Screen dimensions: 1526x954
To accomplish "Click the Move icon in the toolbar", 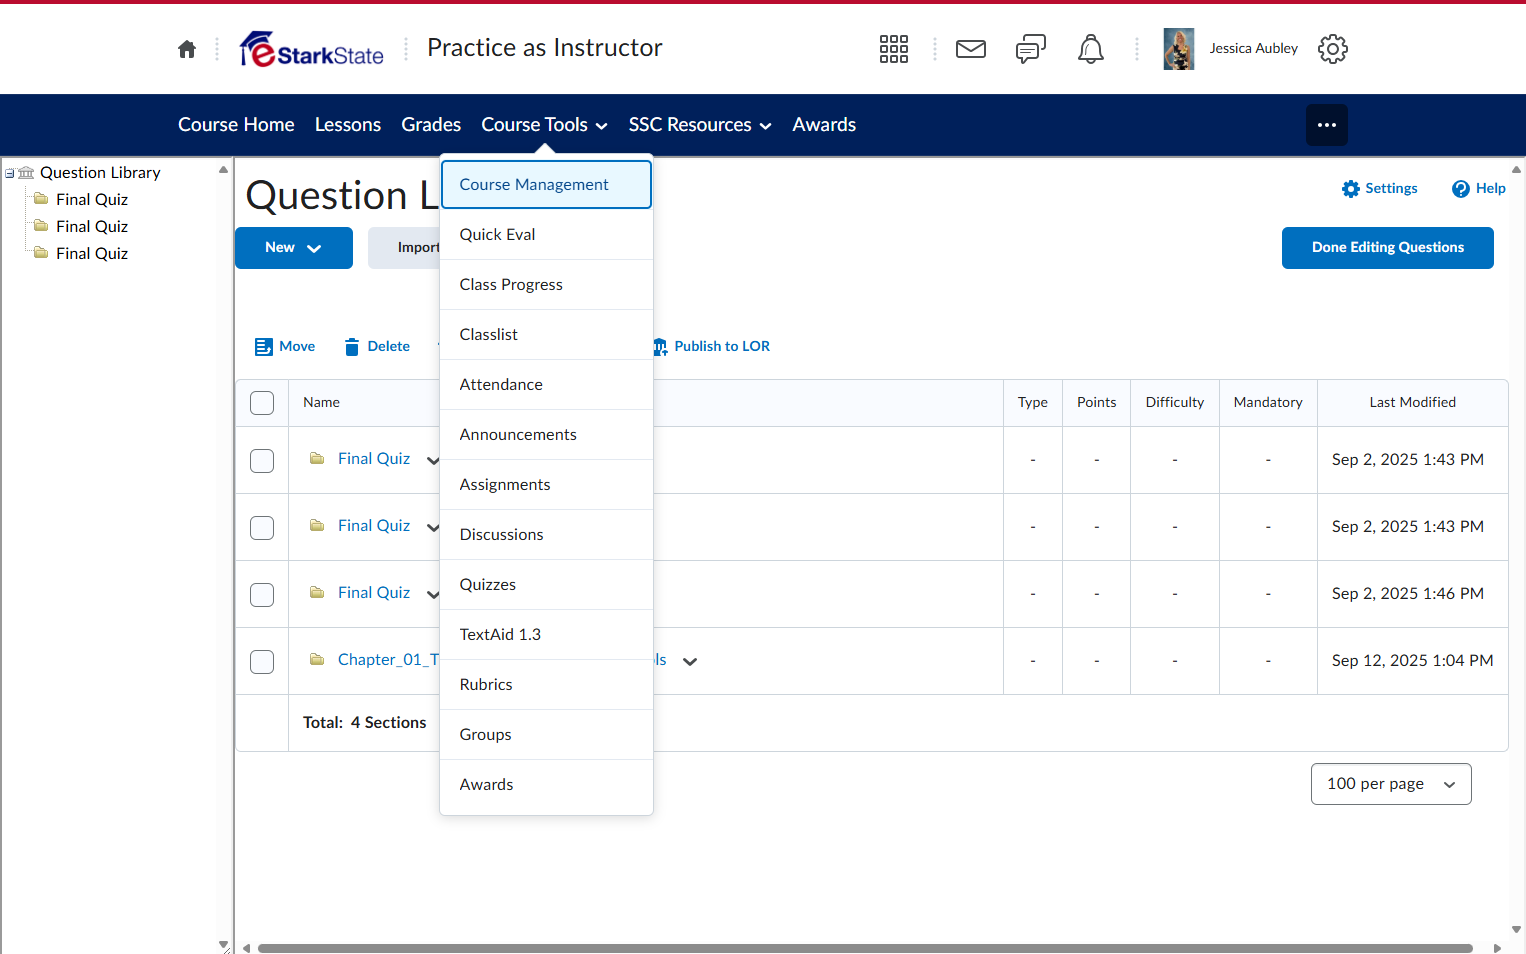I will click(264, 347).
